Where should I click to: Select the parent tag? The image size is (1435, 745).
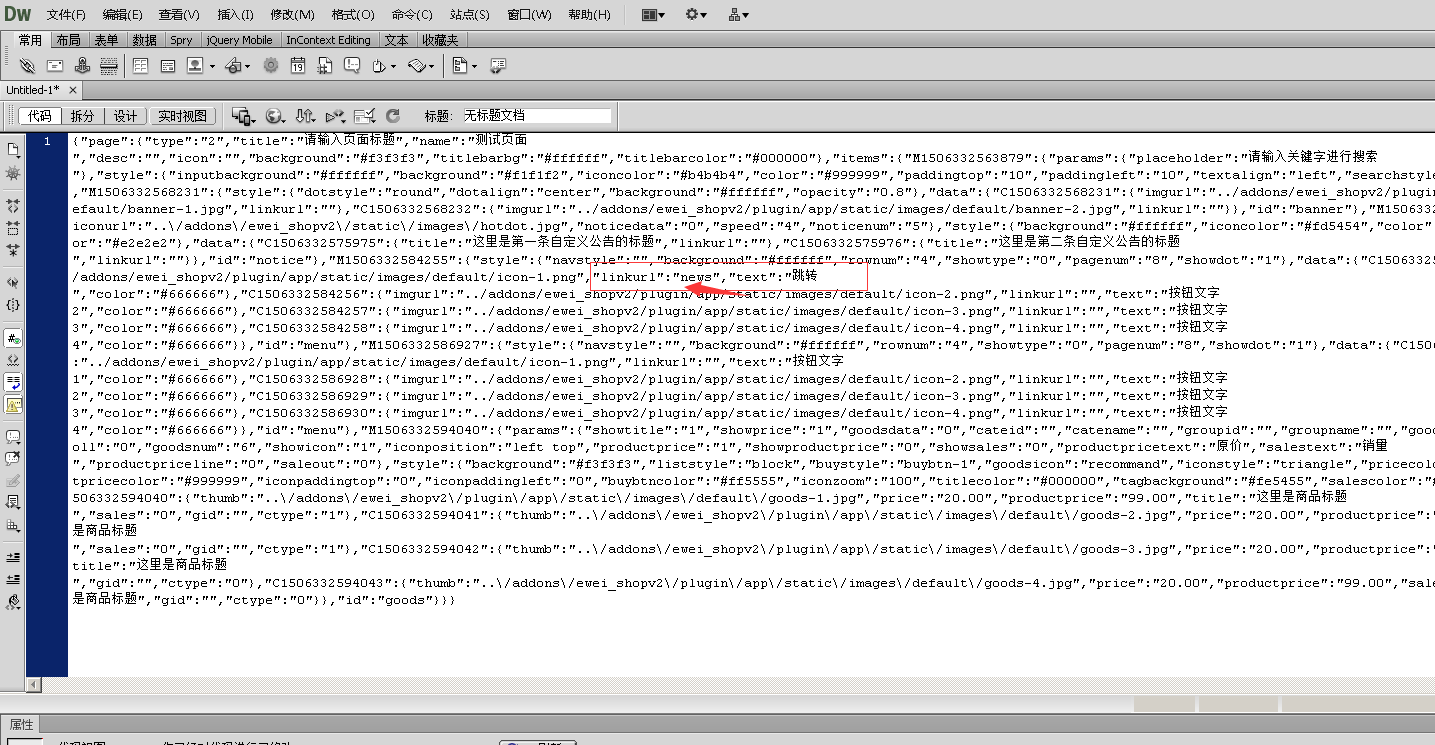[x=13, y=283]
